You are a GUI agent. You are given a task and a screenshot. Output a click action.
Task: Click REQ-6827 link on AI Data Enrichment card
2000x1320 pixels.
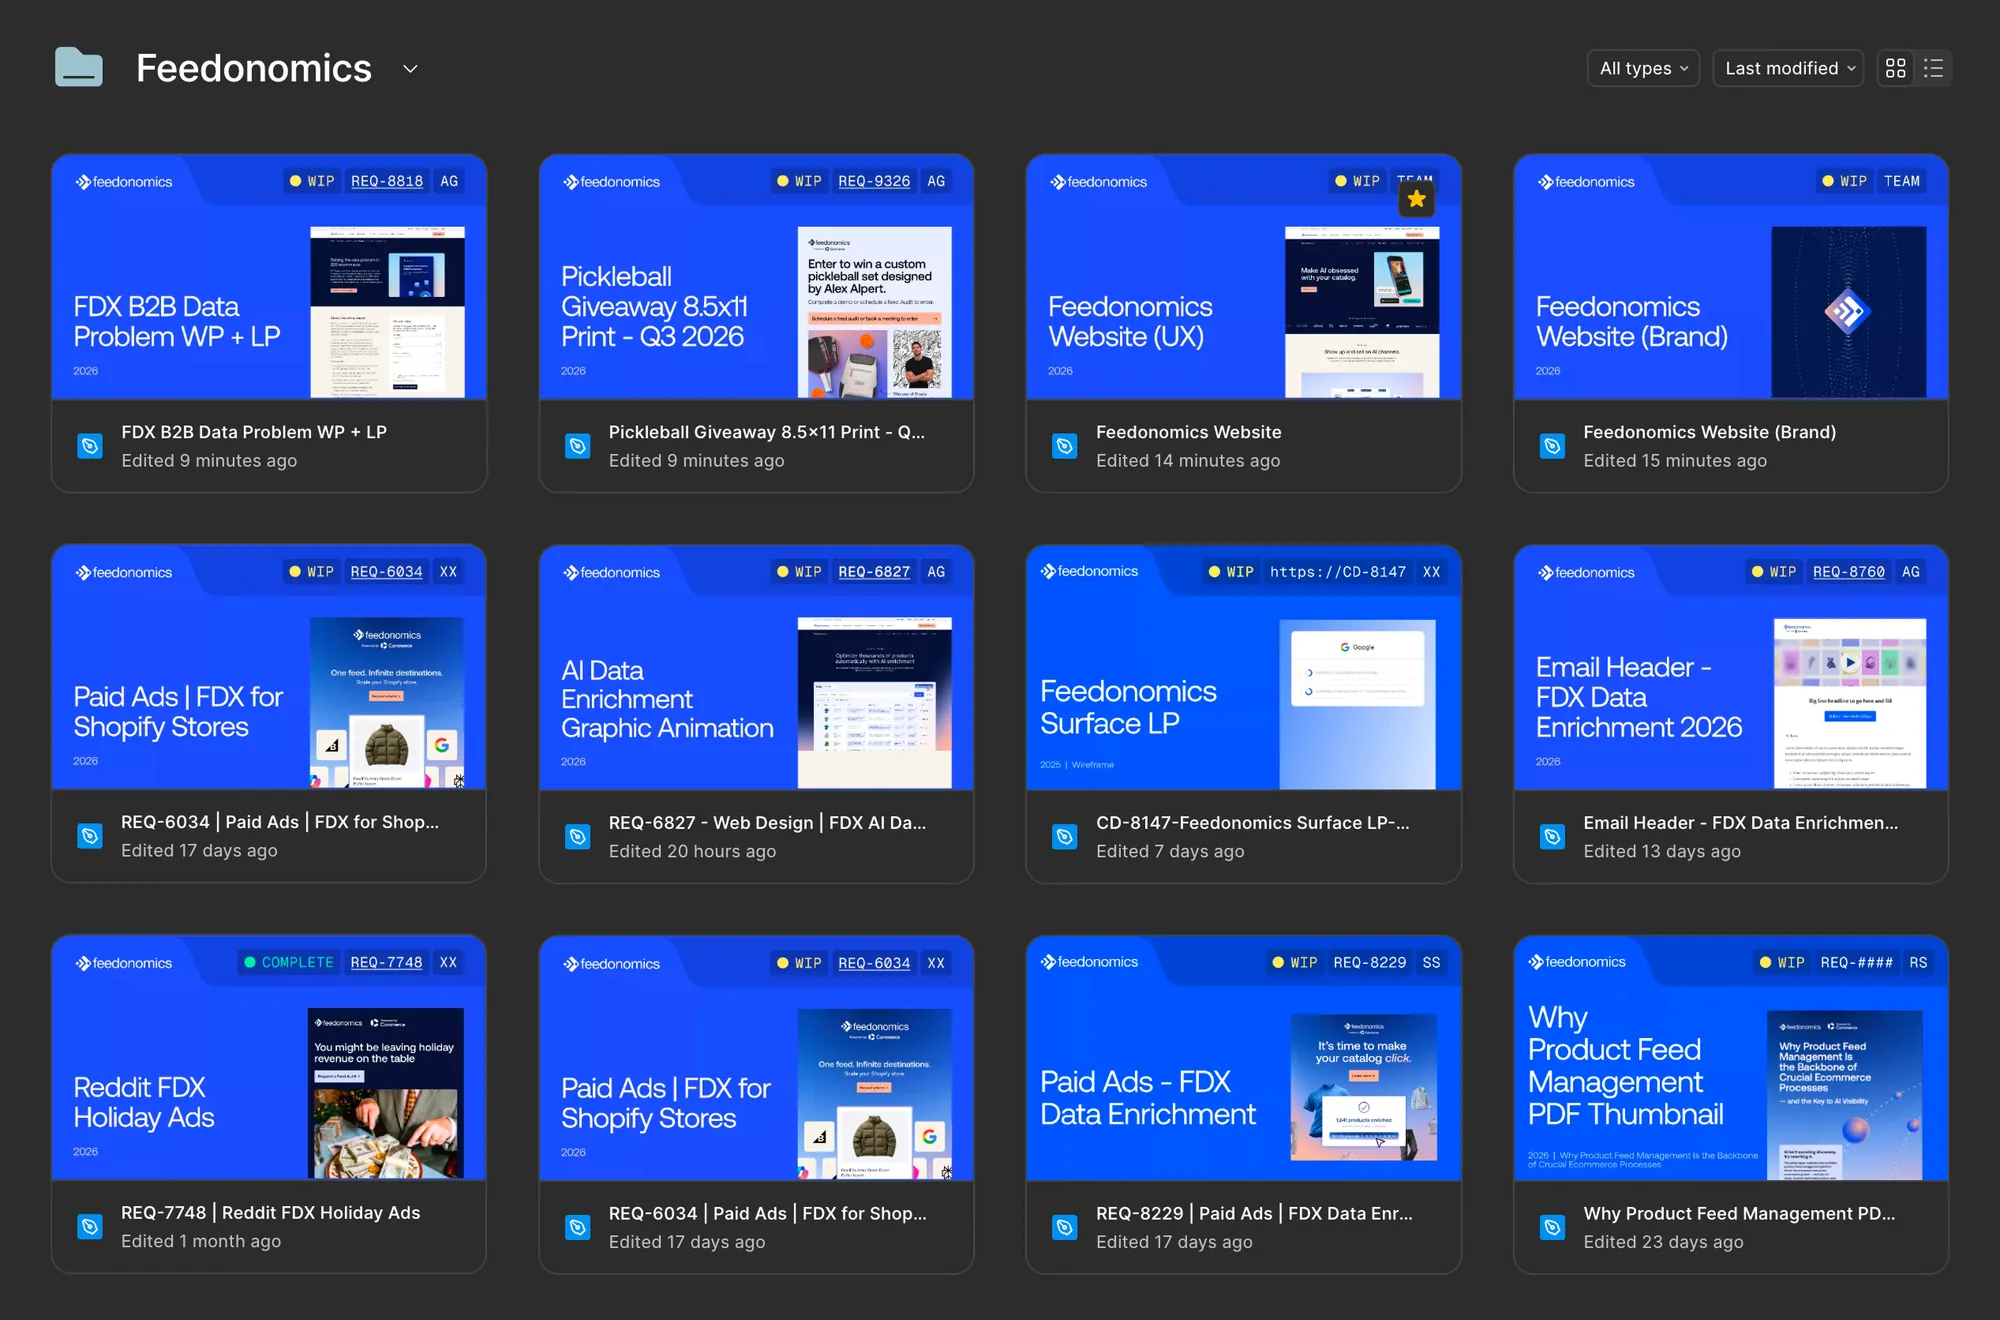(874, 572)
